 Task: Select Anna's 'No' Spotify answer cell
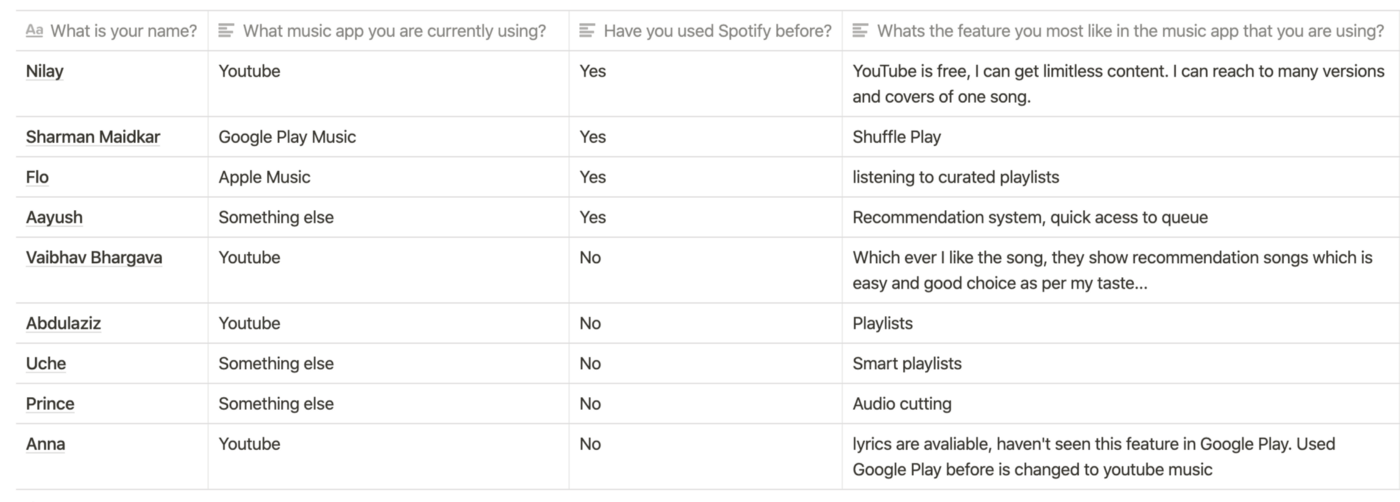click(x=706, y=457)
